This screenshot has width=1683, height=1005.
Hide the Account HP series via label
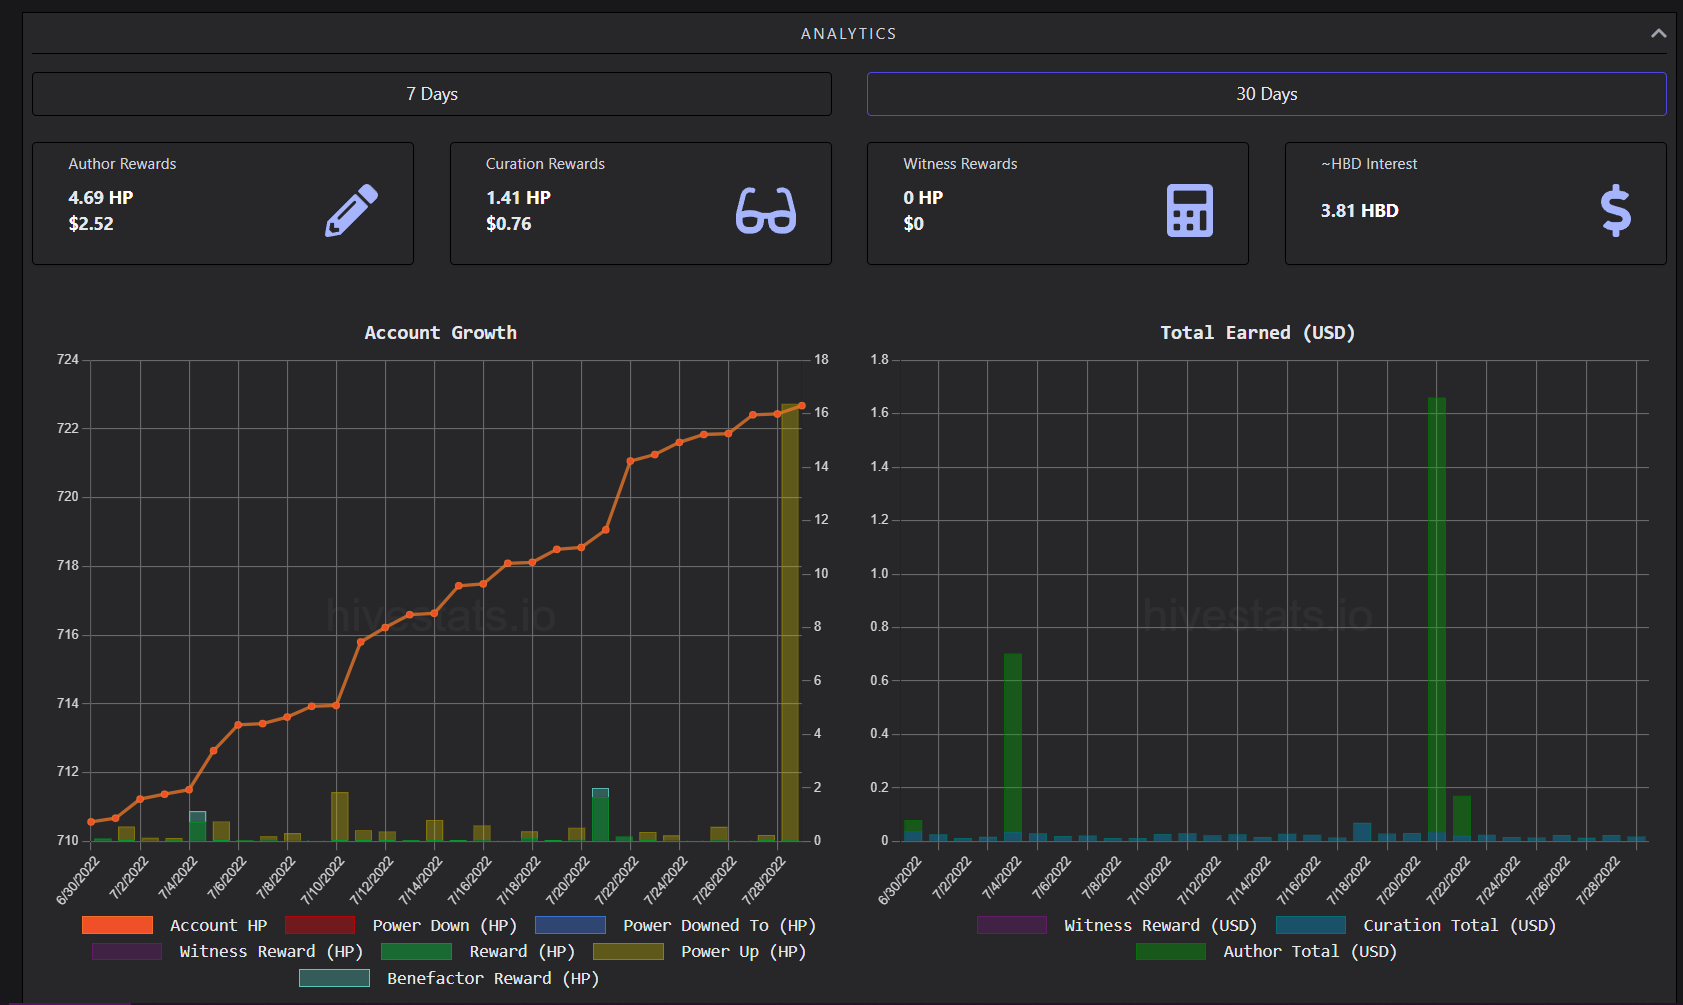(x=218, y=925)
